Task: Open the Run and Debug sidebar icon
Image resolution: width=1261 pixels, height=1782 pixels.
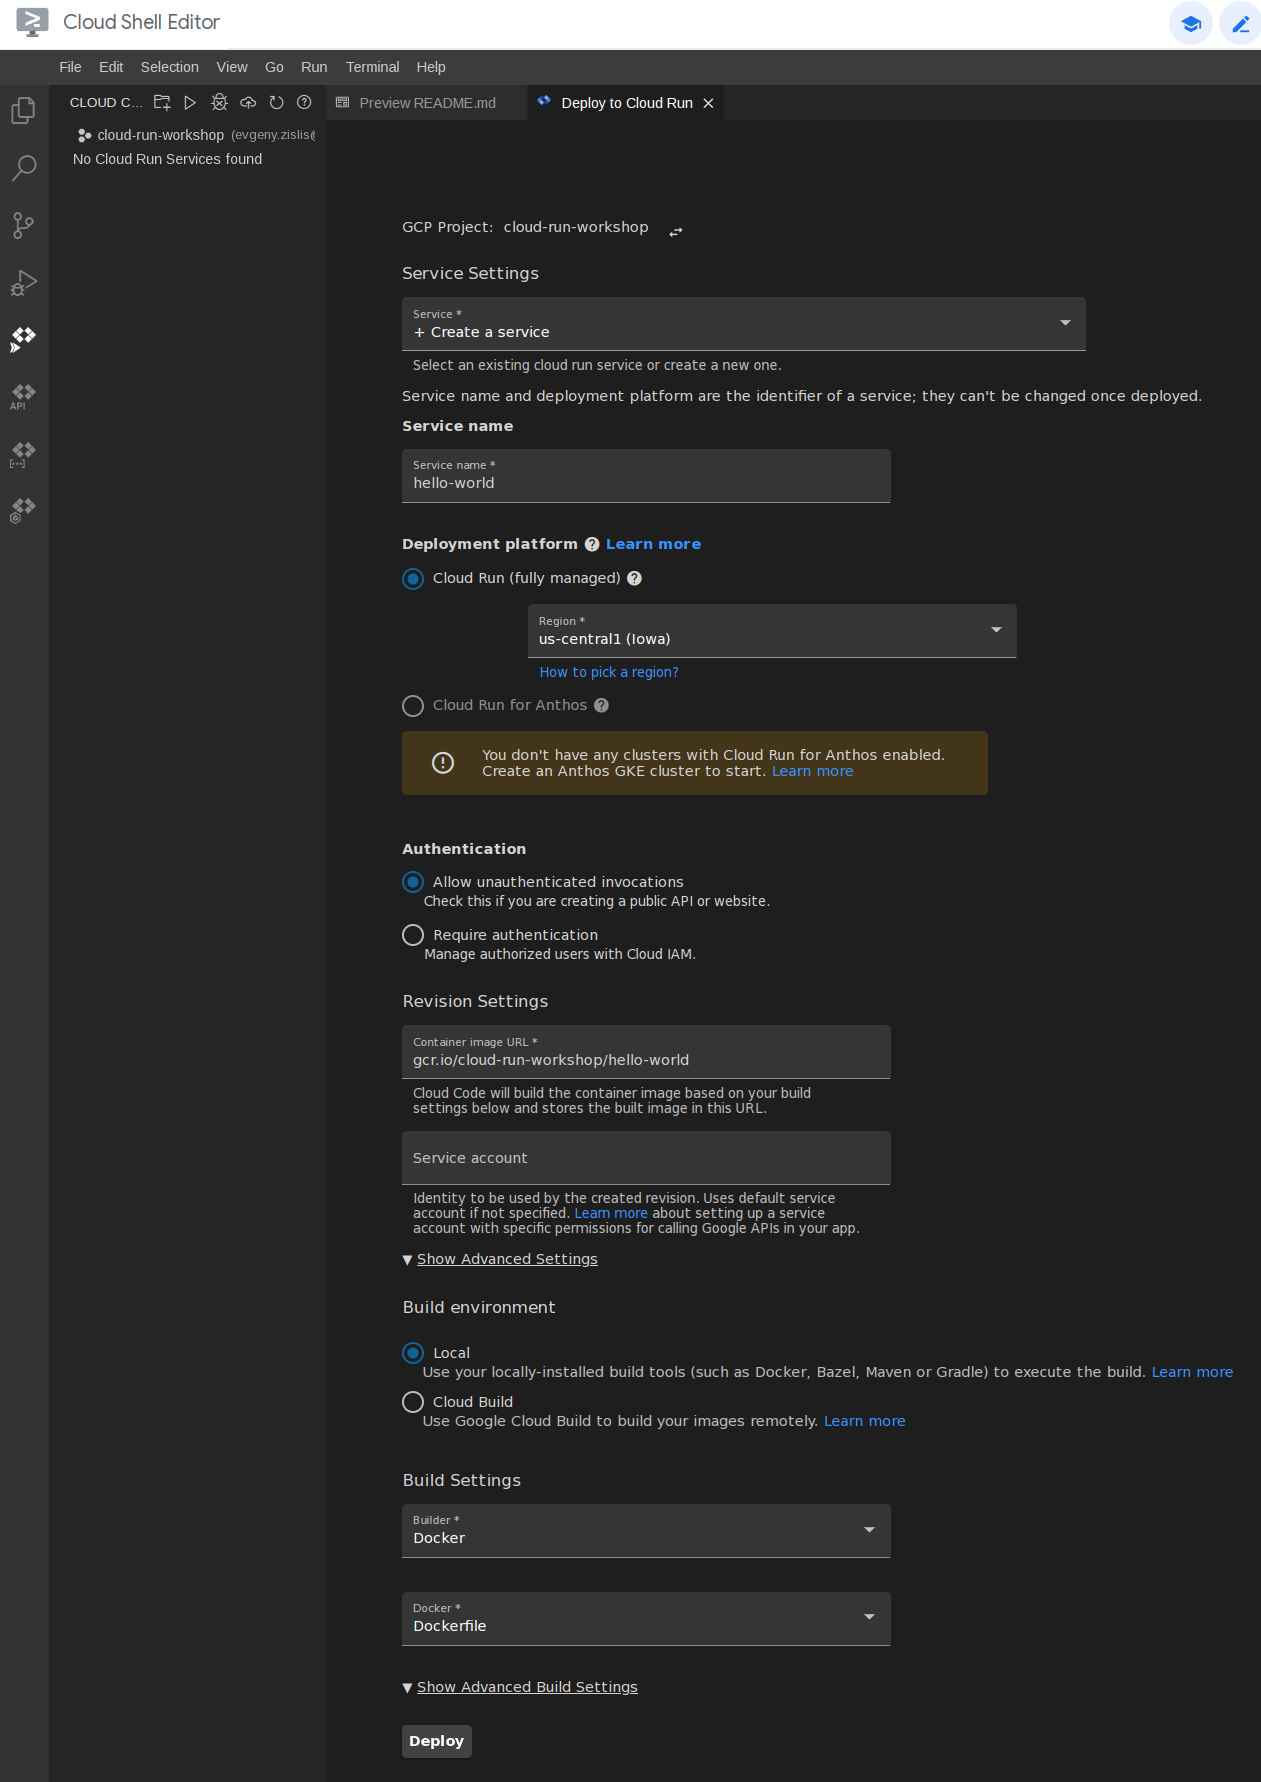Action: point(23,283)
